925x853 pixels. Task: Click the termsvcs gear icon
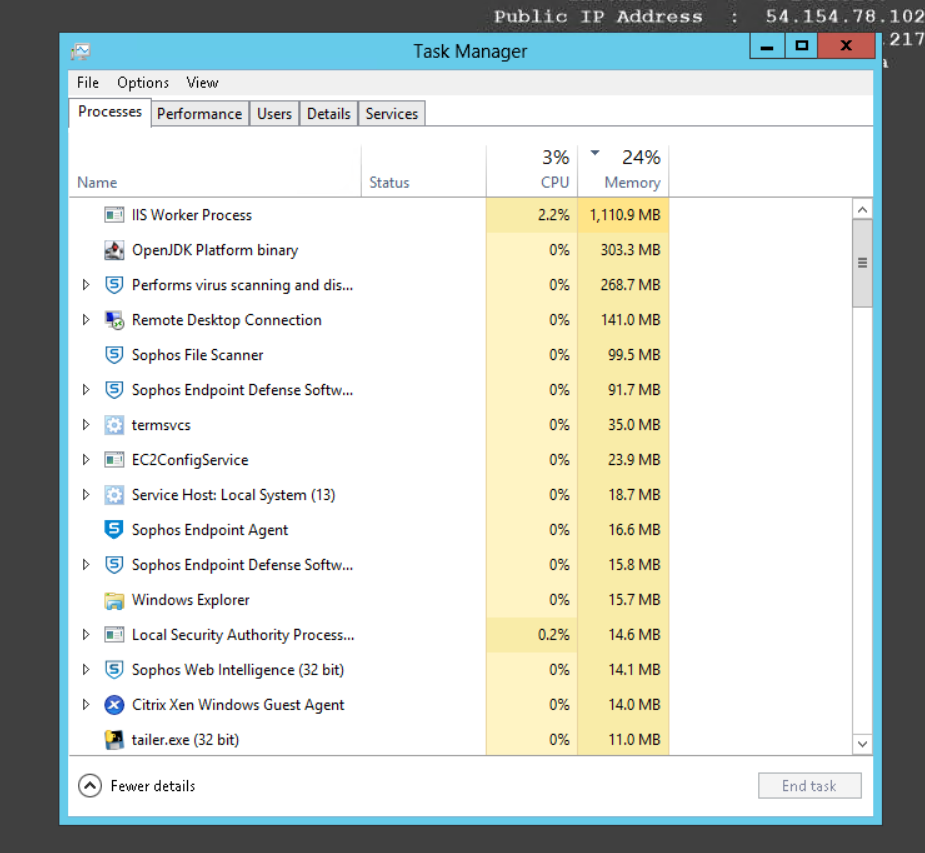tap(114, 425)
